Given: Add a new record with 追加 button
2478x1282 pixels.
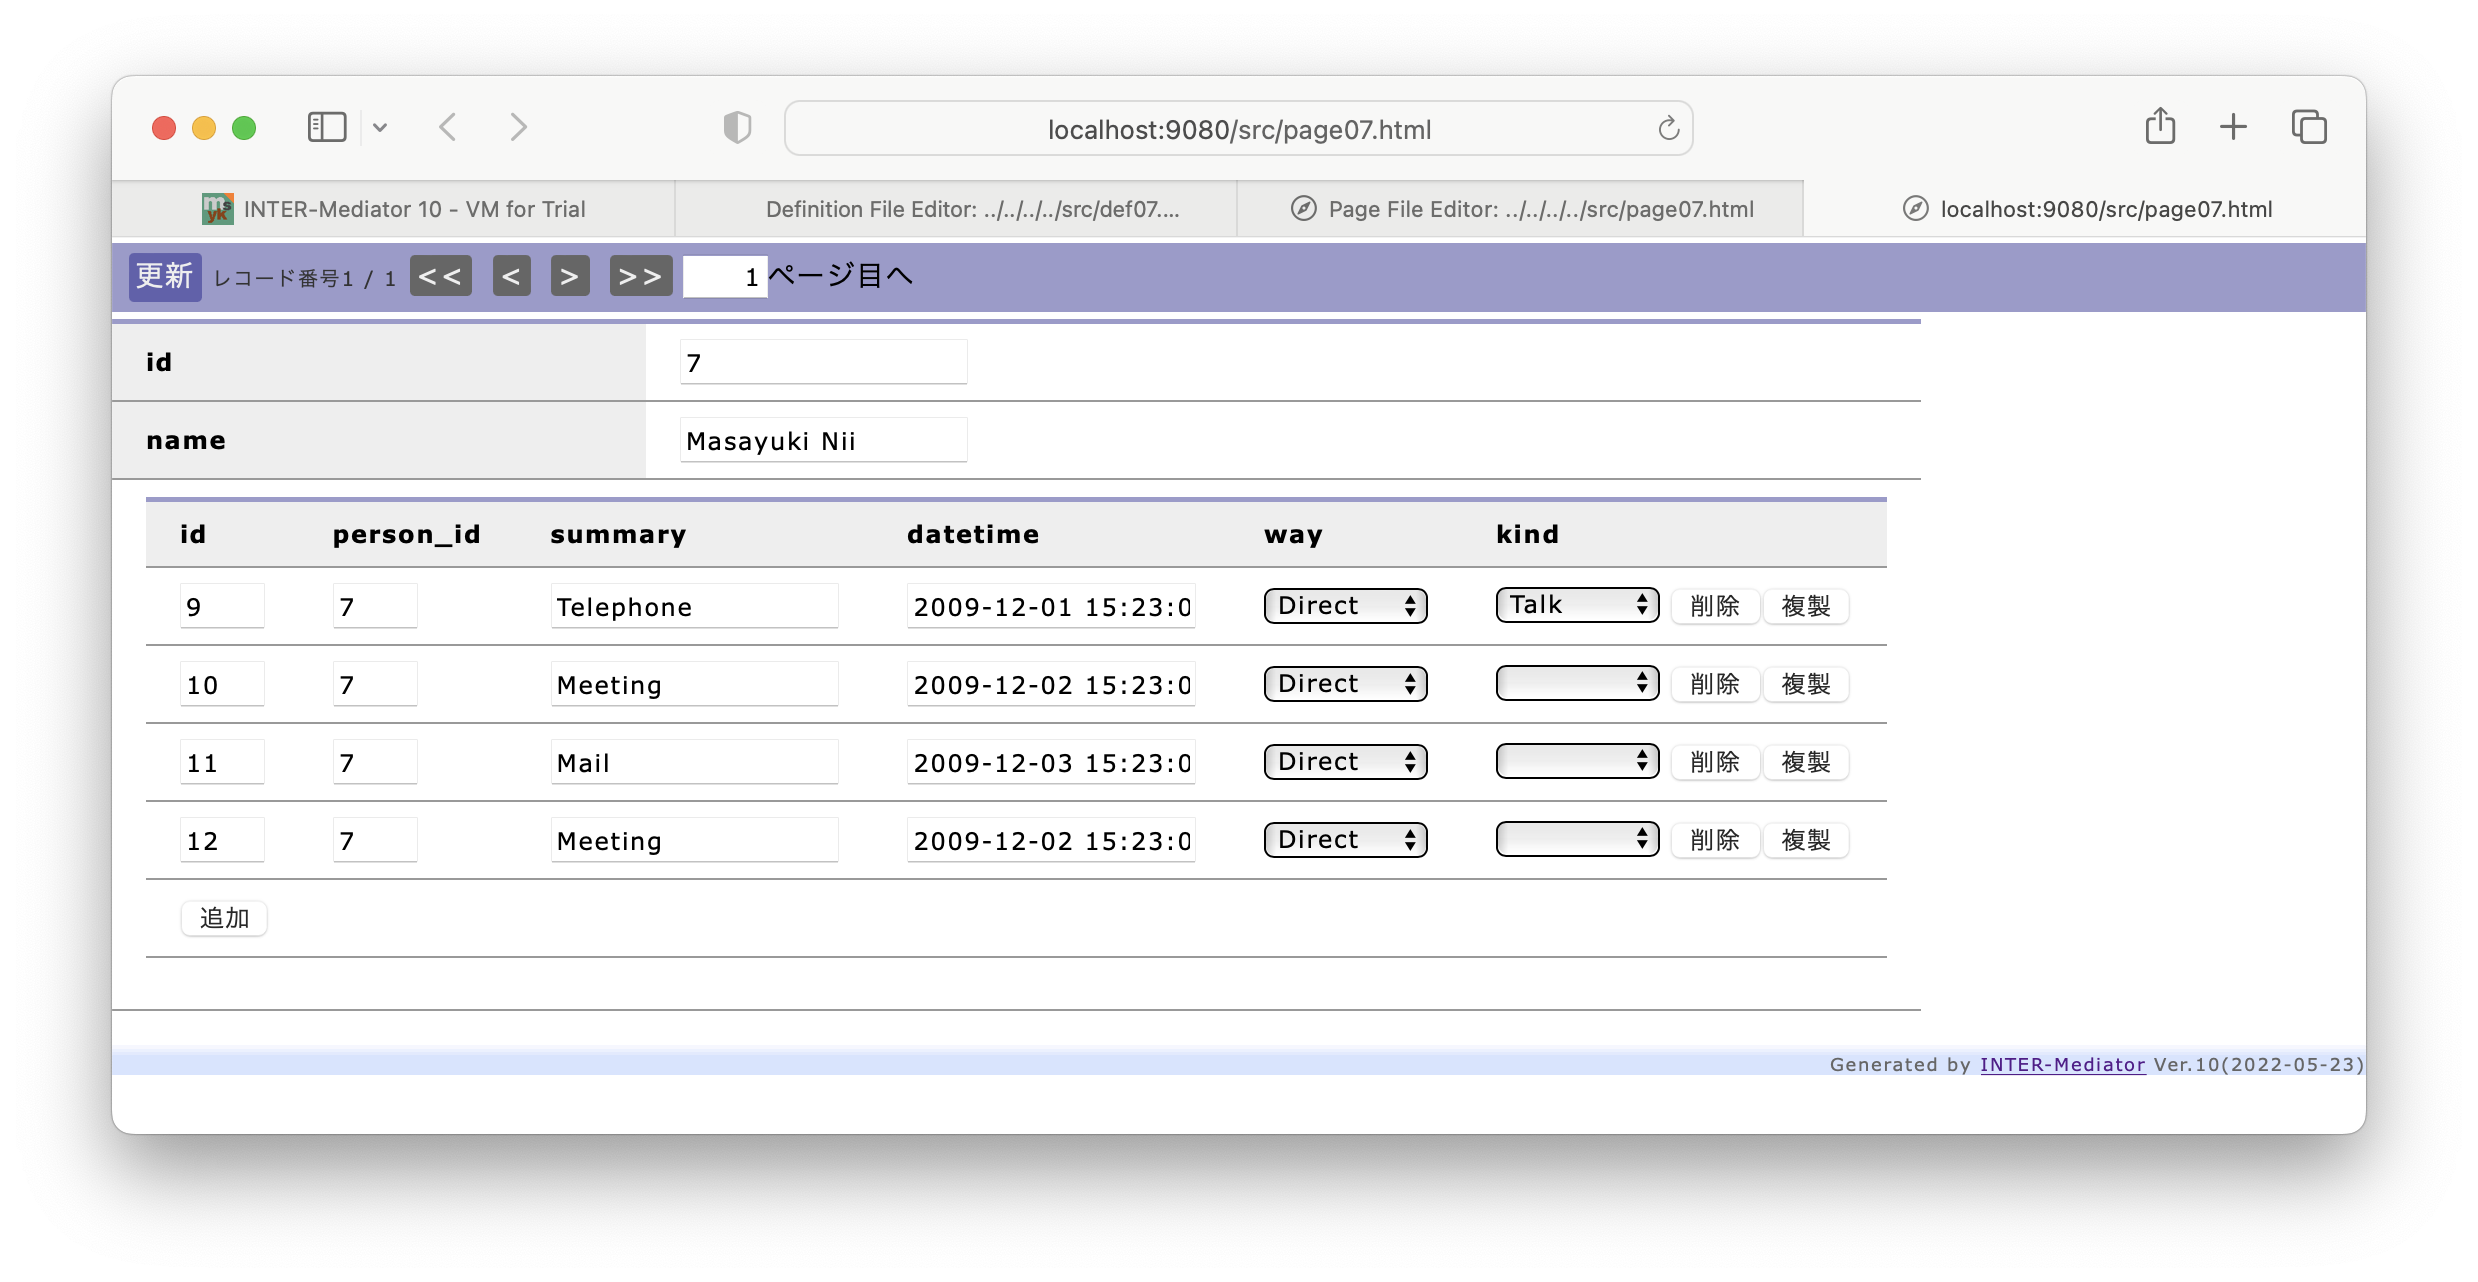Looking at the screenshot, I should tap(224, 918).
